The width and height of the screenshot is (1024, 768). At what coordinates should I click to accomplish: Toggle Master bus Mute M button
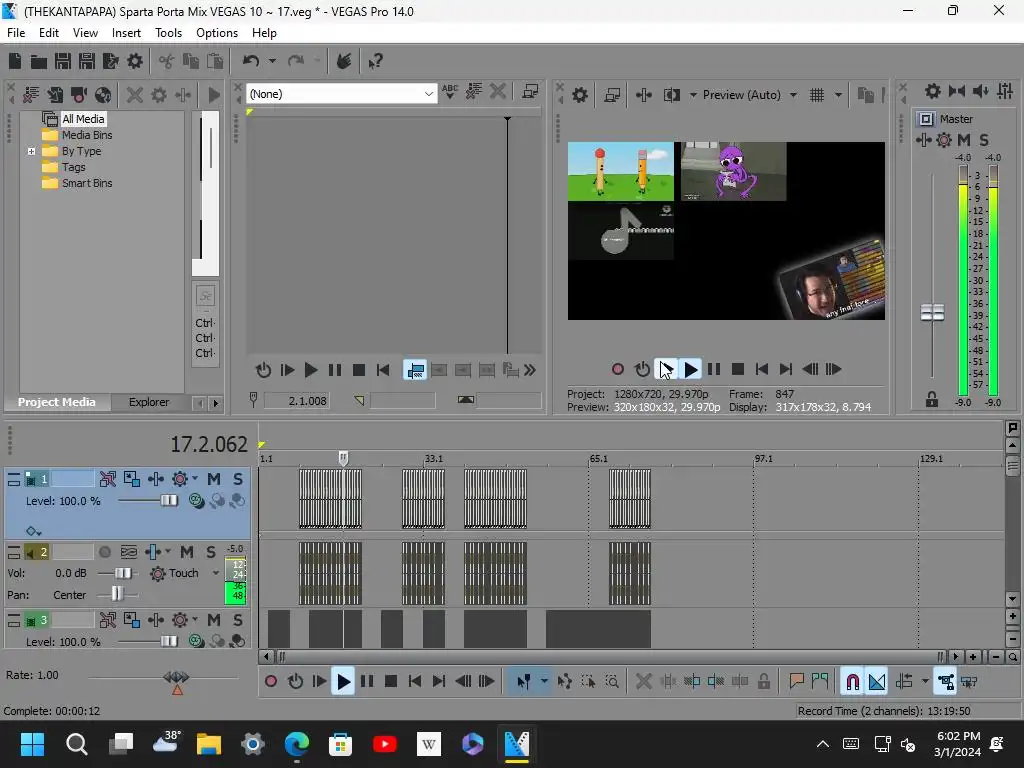[x=964, y=140]
